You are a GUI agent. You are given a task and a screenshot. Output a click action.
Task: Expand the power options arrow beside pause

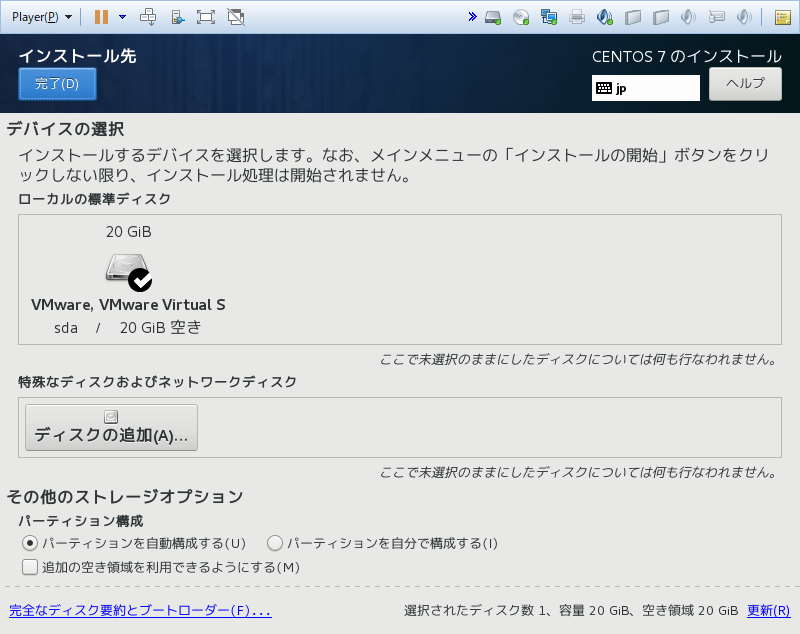122,17
